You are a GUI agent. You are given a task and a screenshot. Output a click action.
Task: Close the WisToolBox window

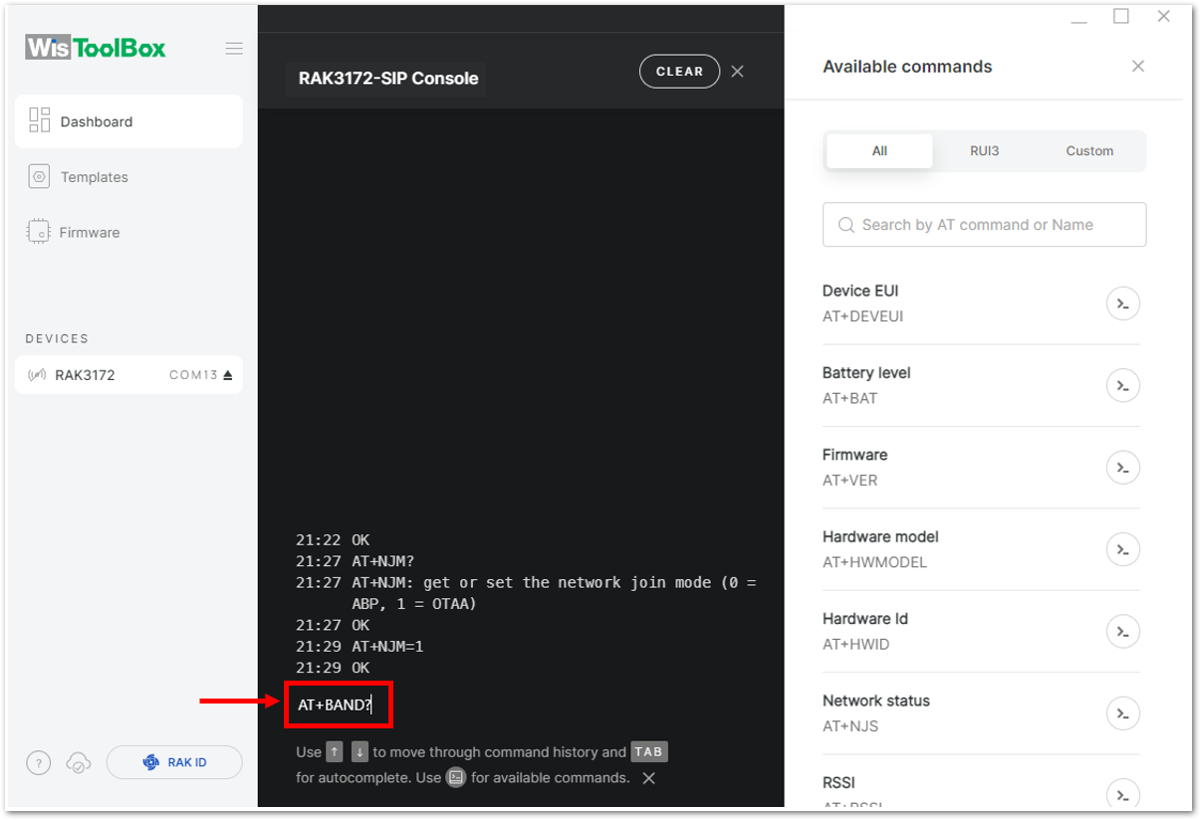(1164, 16)
